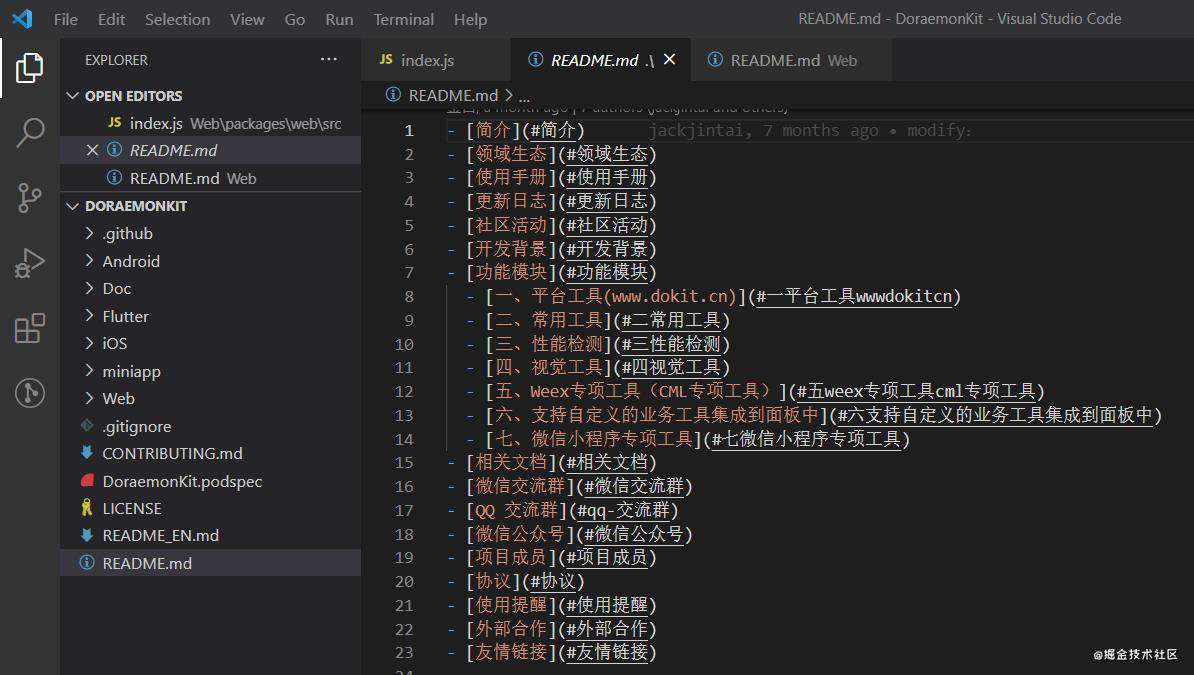Click the .gitignore file icon
1194x675 pixels.
87,426
